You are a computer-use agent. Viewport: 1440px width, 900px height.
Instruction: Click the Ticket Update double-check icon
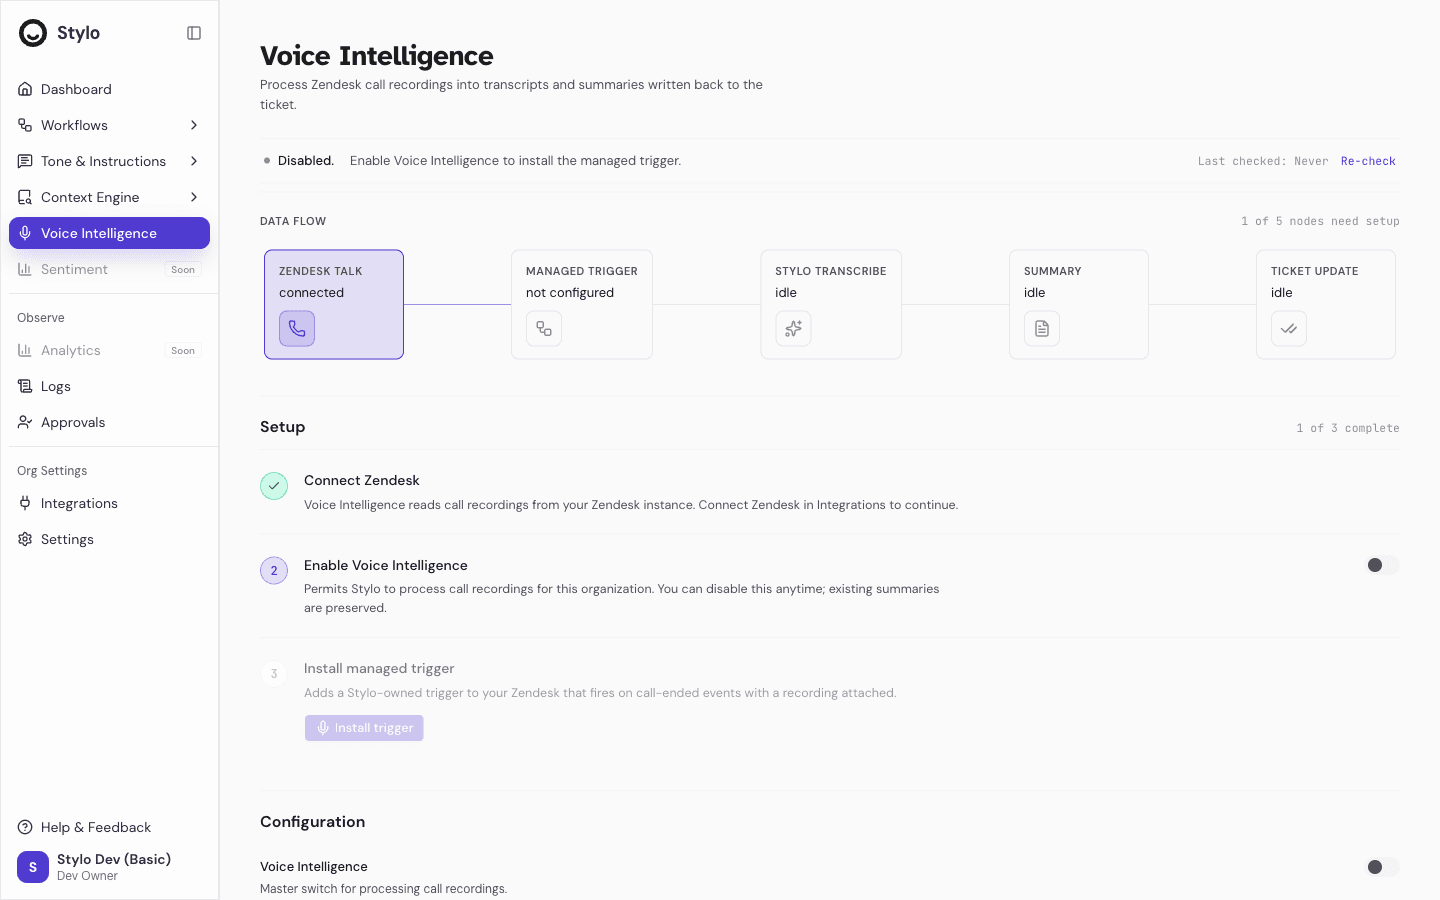pos(1289,328)
